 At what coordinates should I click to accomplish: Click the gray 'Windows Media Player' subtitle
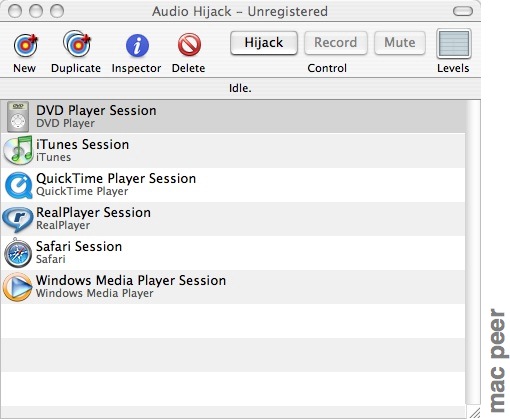95,293
